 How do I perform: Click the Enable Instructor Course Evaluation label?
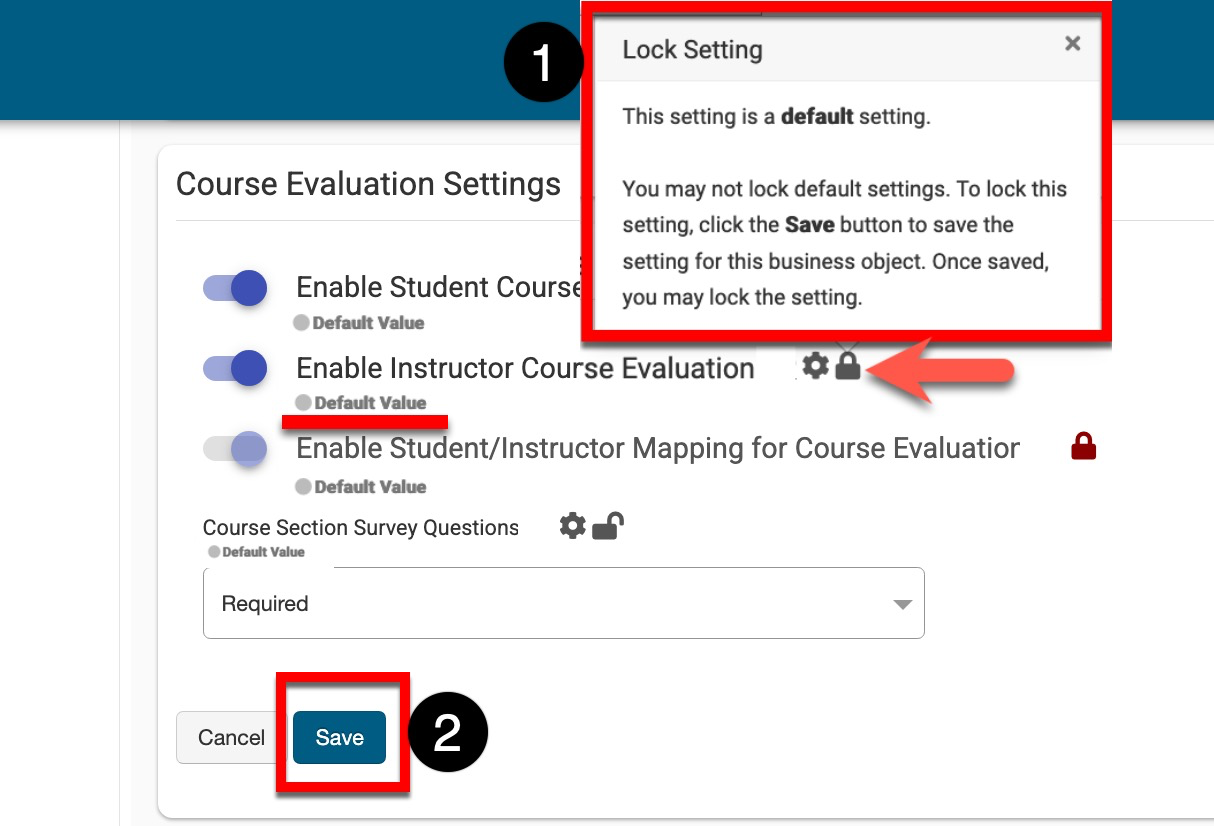(525, 368)
